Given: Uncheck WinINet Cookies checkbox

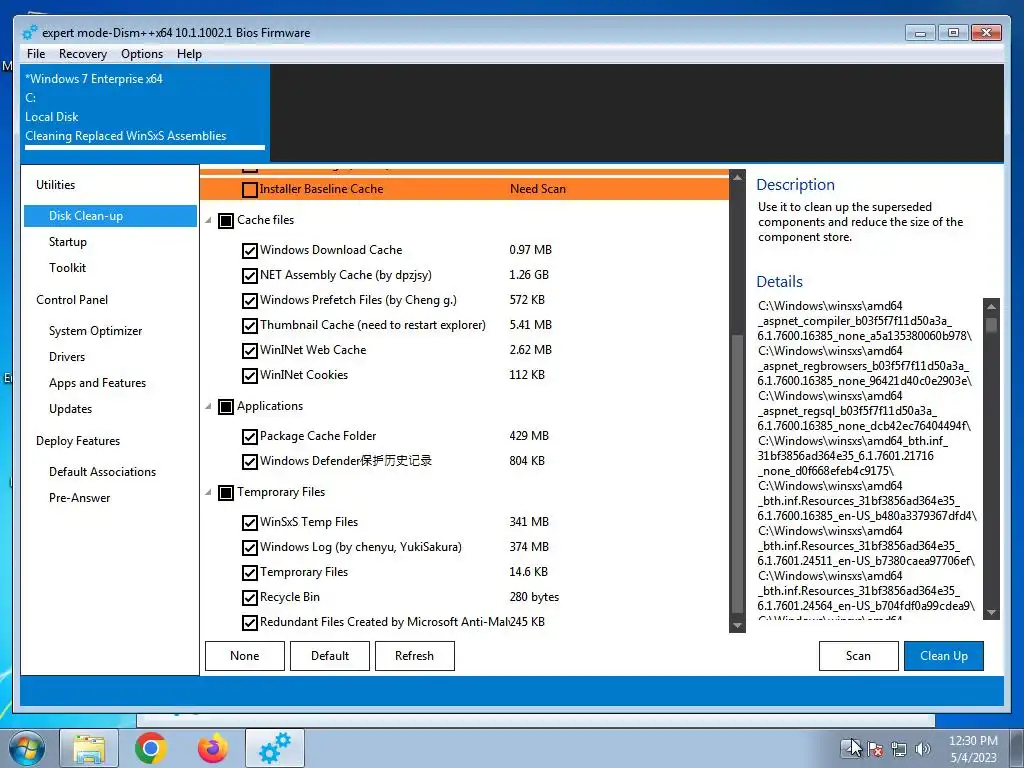Looking at the screenshot, I should point(249,376).
